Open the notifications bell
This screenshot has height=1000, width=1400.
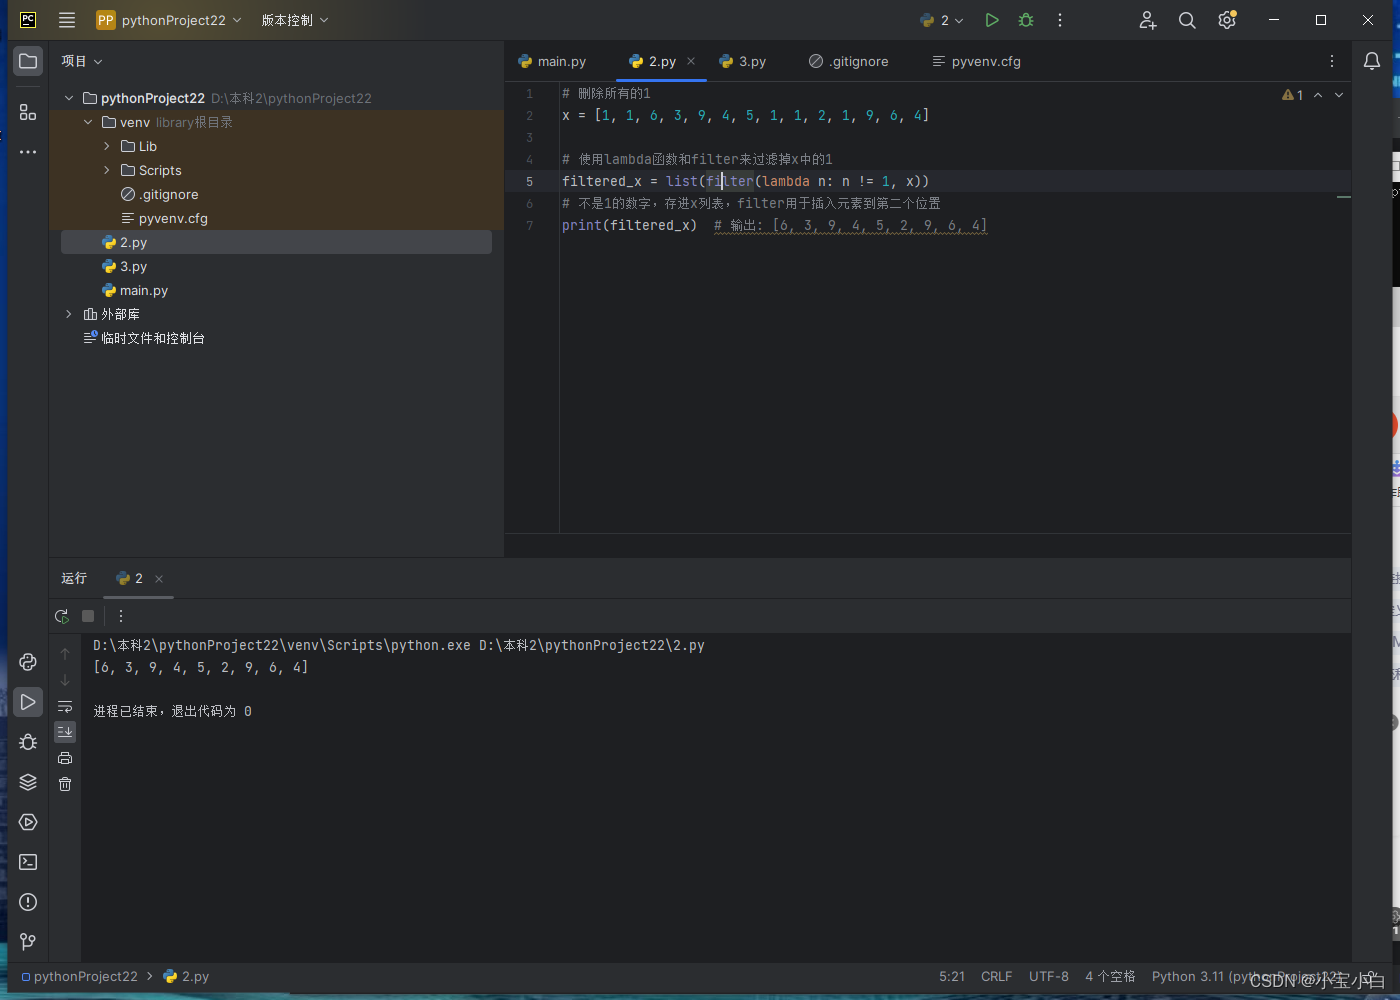click(x=1372, y=61)
